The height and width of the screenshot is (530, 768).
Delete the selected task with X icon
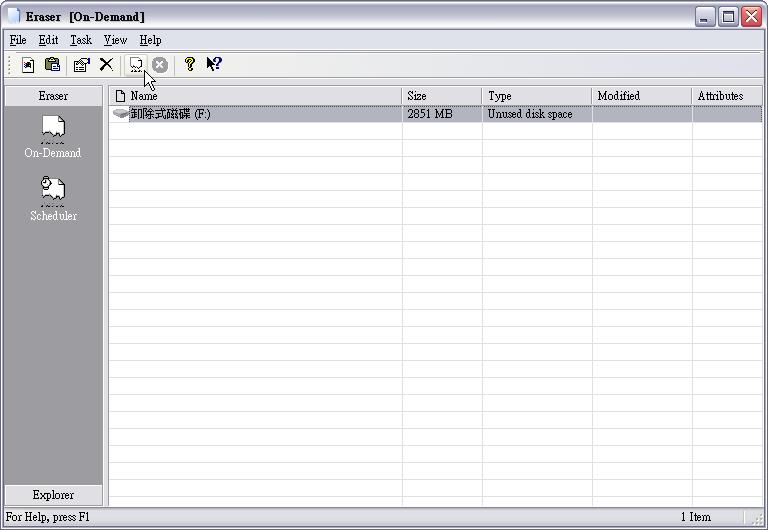pyautogui.click(x=106, y=64)
